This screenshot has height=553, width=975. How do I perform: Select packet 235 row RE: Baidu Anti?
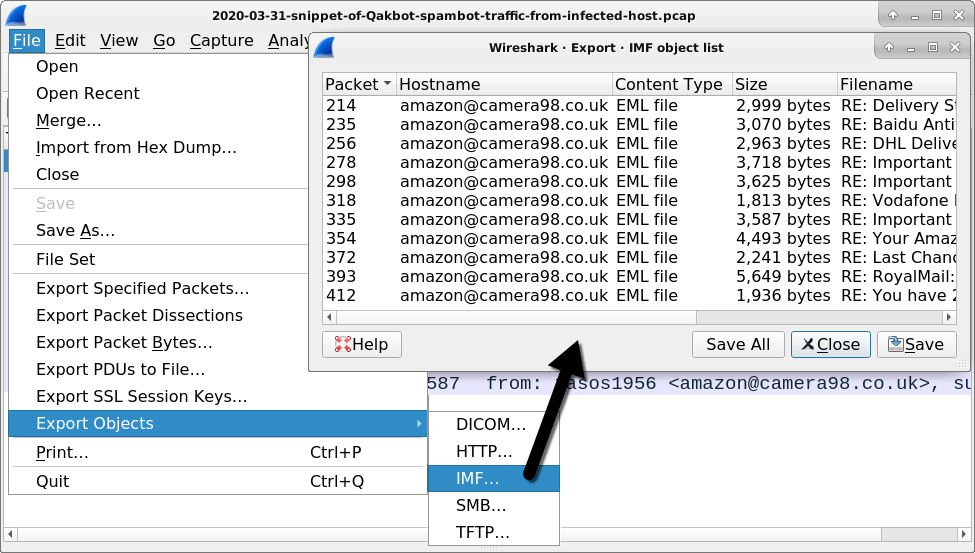[639, 124]
